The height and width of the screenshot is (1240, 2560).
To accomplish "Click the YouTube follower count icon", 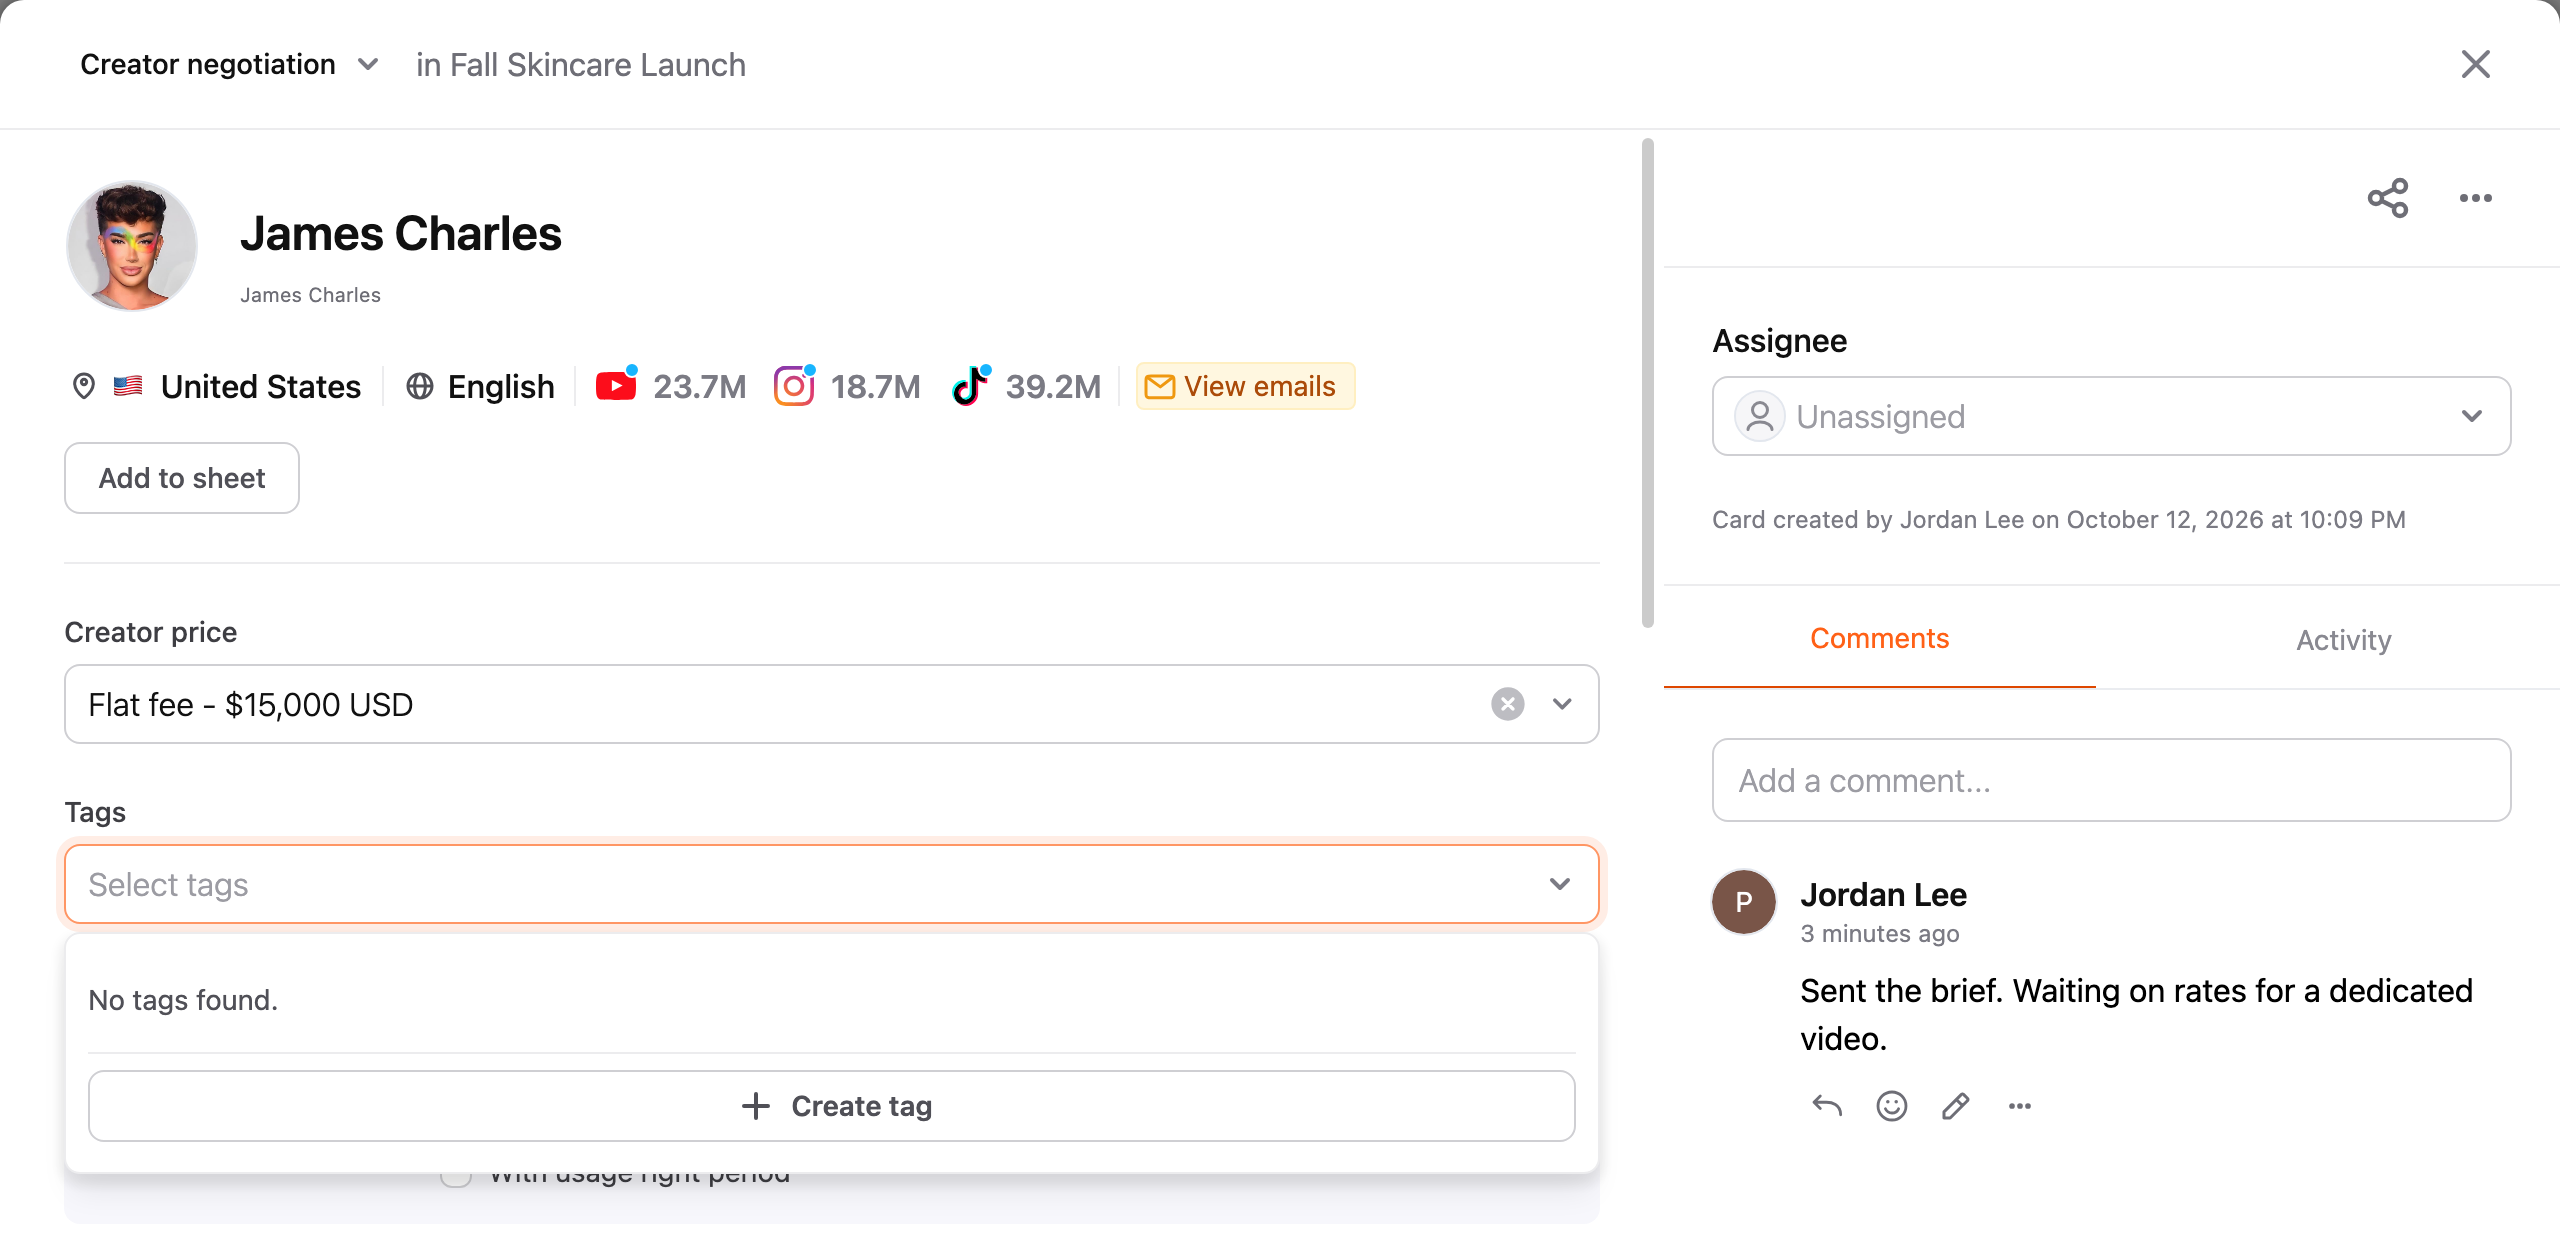I will [x=616, y=386].
